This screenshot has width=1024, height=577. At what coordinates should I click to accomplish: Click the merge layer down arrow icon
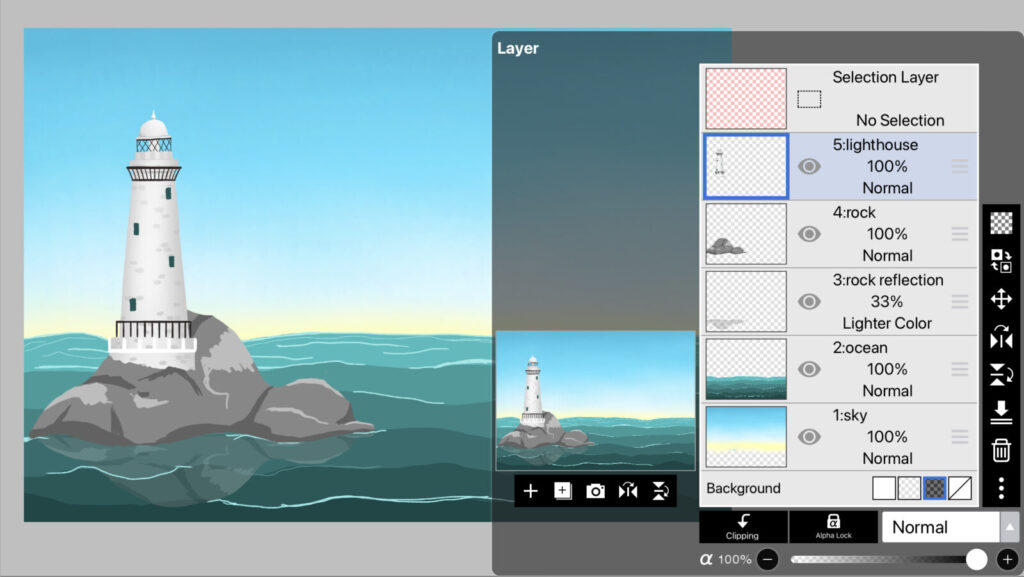coord(1001,413)
